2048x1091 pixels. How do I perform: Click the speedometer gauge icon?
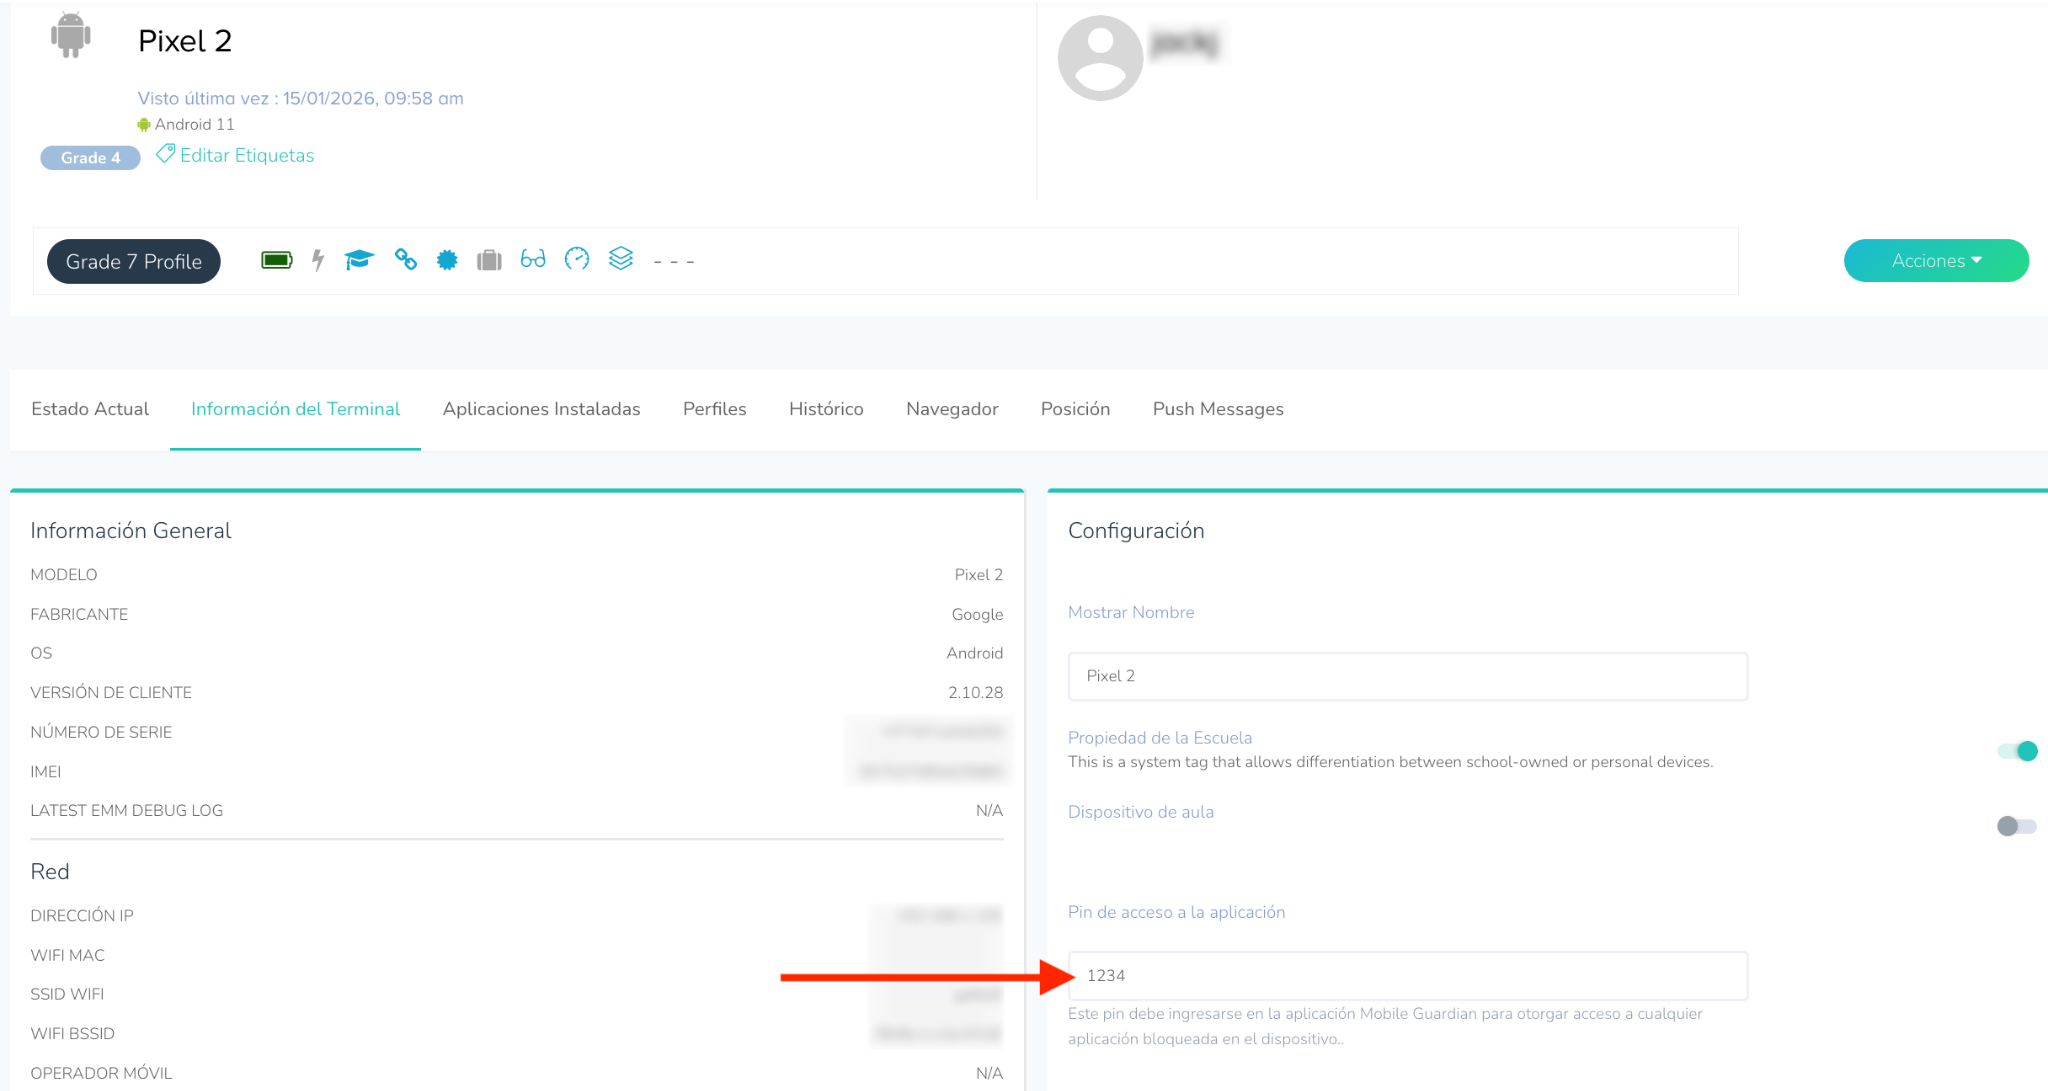pyautogui.click(x=577, y=259)
